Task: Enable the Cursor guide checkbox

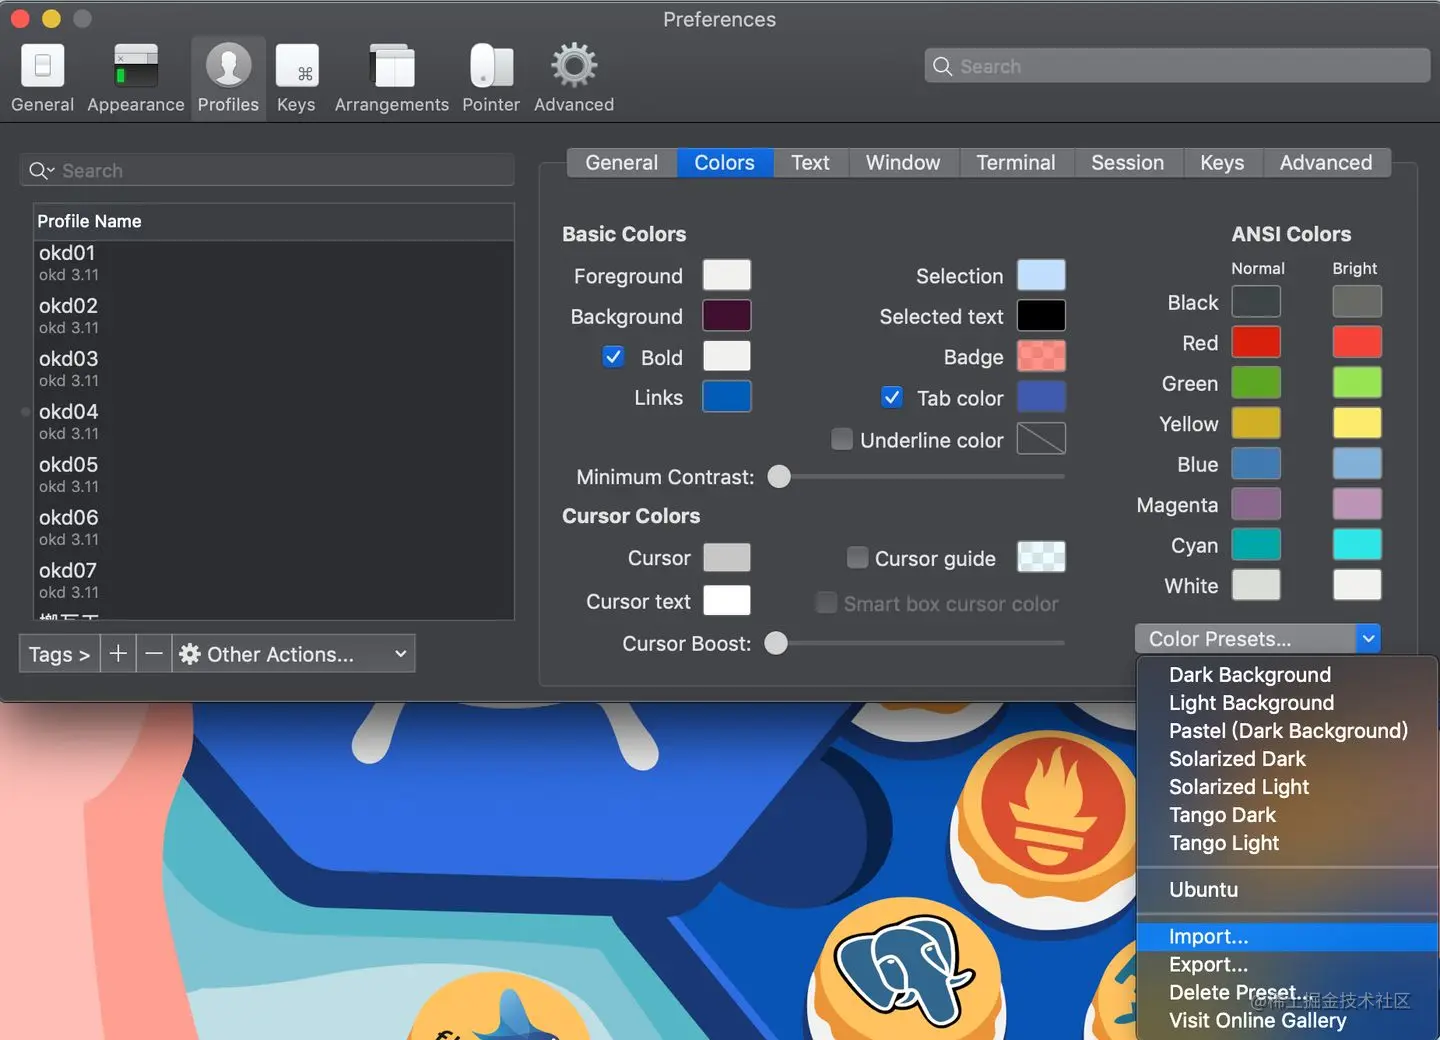Action: pyautogui.click(x=857, y=558)
